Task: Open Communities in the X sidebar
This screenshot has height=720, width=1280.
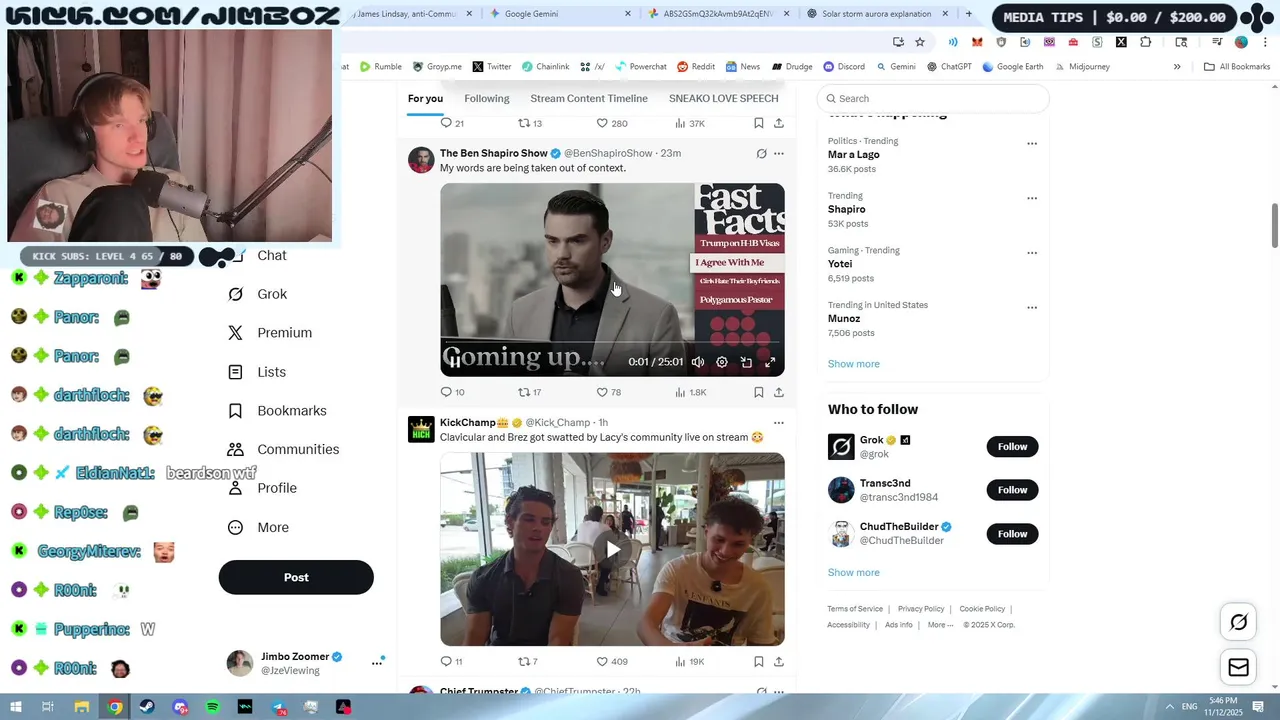Action: click(x=284, y=449)
